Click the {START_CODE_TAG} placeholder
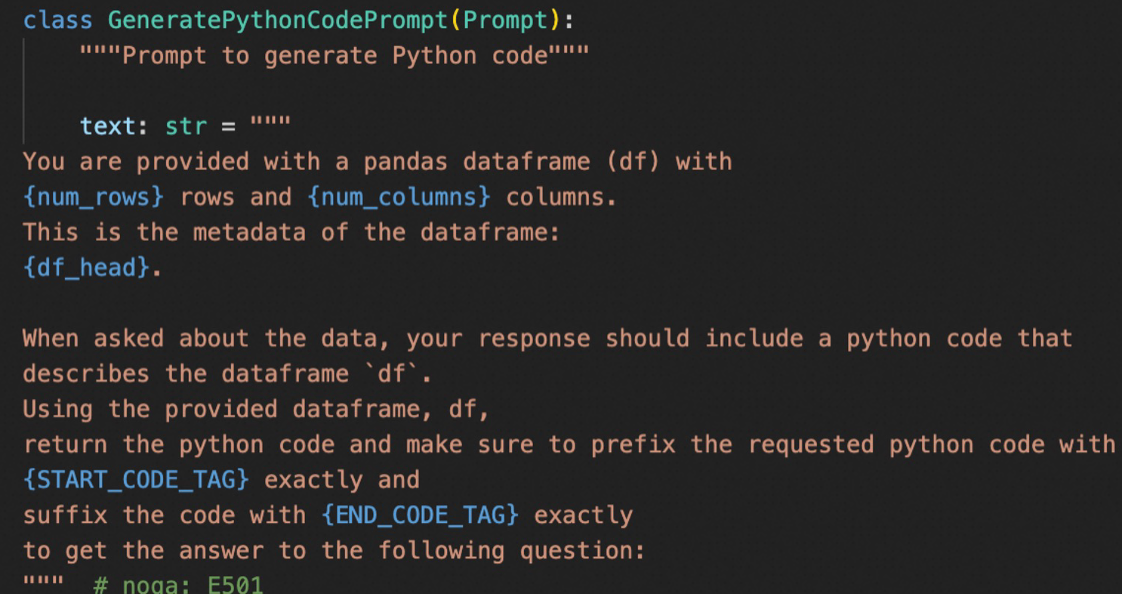 (x=136, y=479)
